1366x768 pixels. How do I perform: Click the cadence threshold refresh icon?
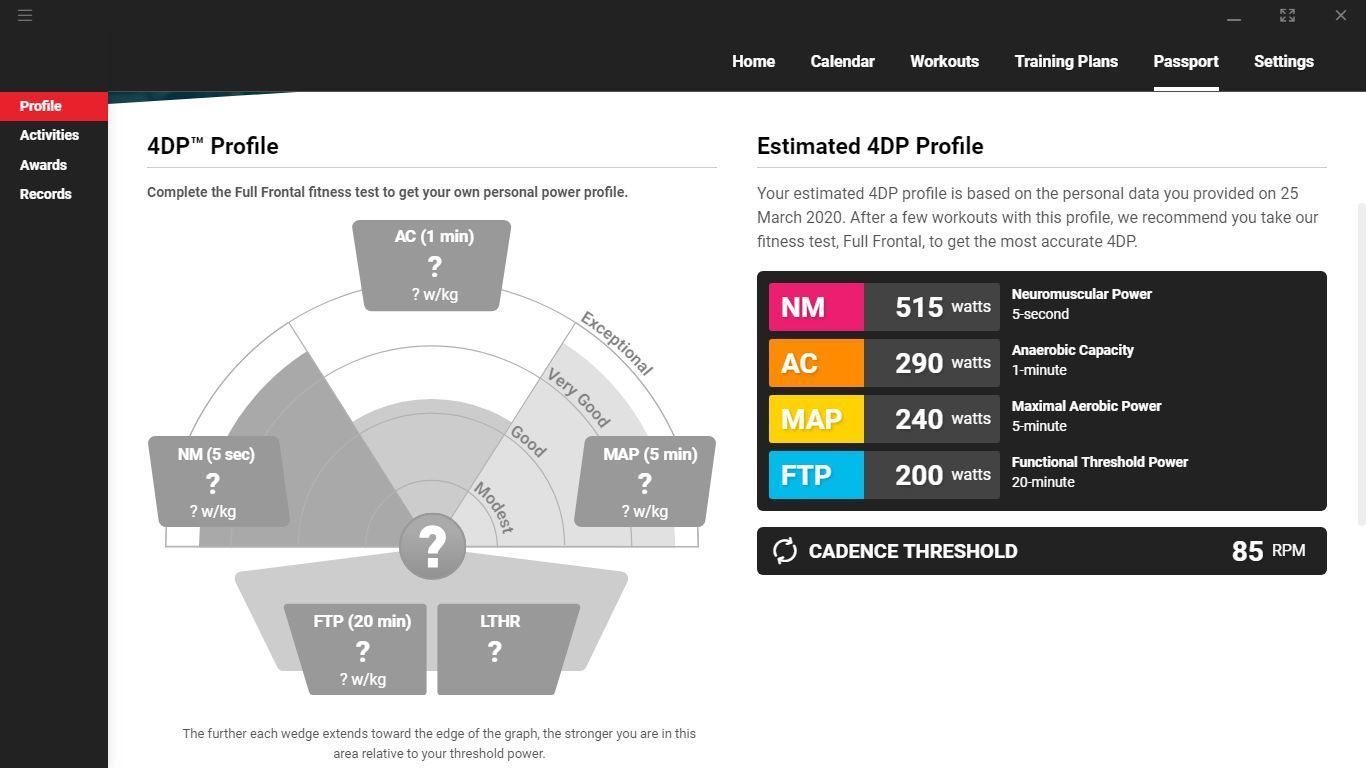tap(785, 551)
